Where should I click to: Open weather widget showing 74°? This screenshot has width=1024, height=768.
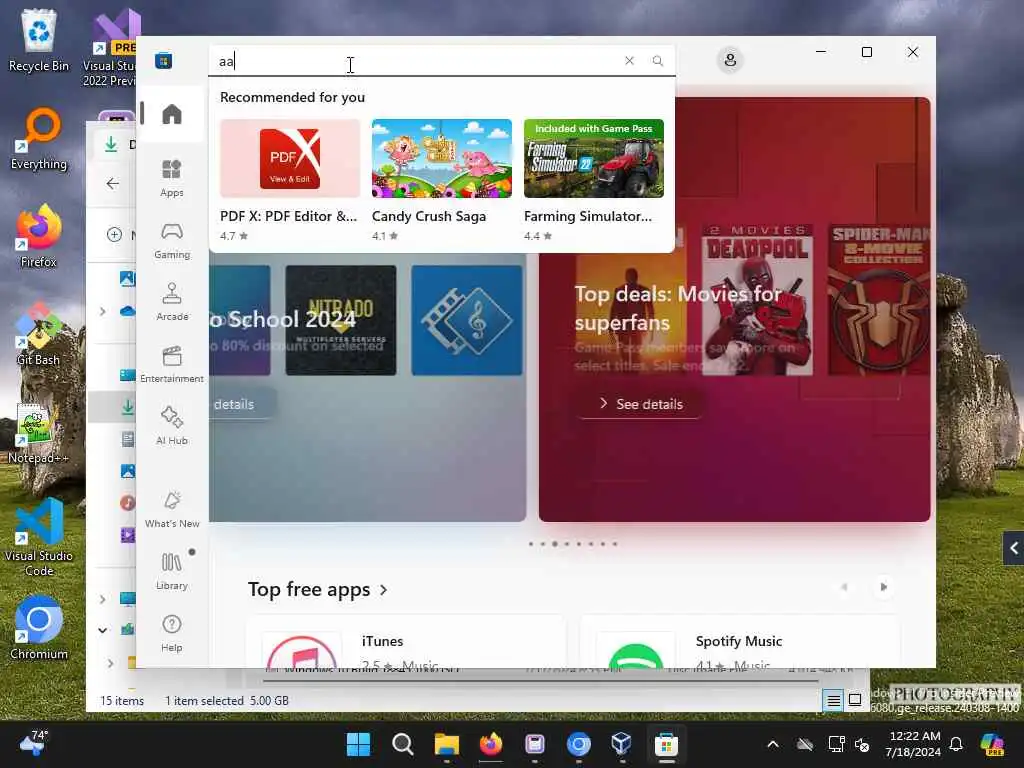pyautogui.click(x=34, y=744)
